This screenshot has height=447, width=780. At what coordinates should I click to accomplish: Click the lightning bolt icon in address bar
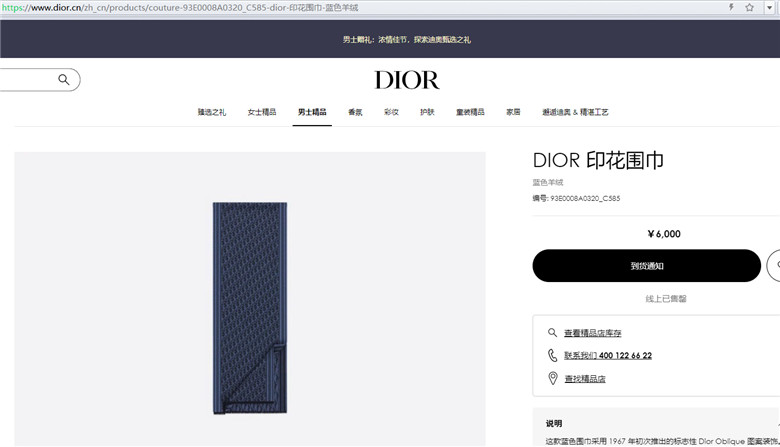pos(731,7)
